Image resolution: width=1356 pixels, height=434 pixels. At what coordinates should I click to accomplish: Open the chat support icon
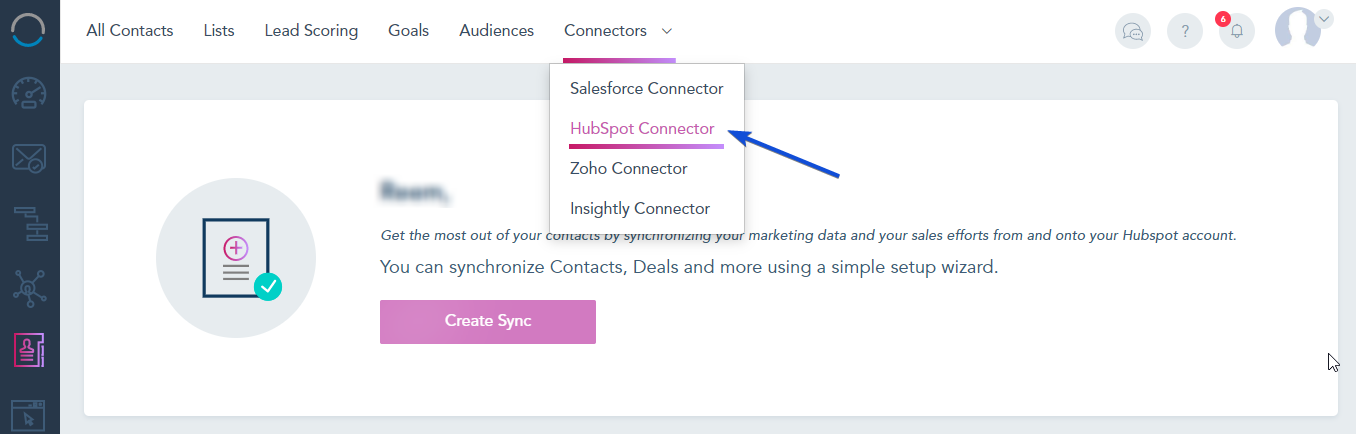1133,31
